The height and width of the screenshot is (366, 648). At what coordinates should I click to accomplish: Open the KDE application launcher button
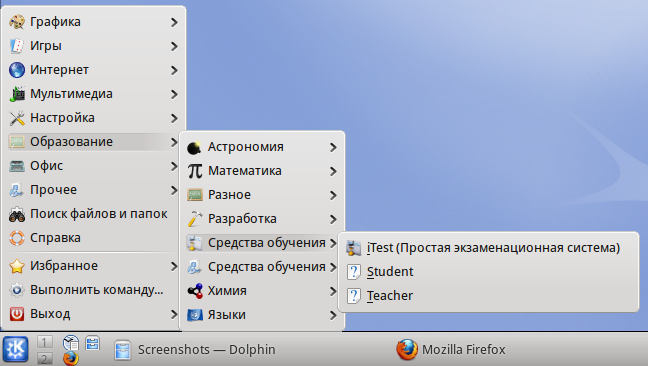coord(15,349)
